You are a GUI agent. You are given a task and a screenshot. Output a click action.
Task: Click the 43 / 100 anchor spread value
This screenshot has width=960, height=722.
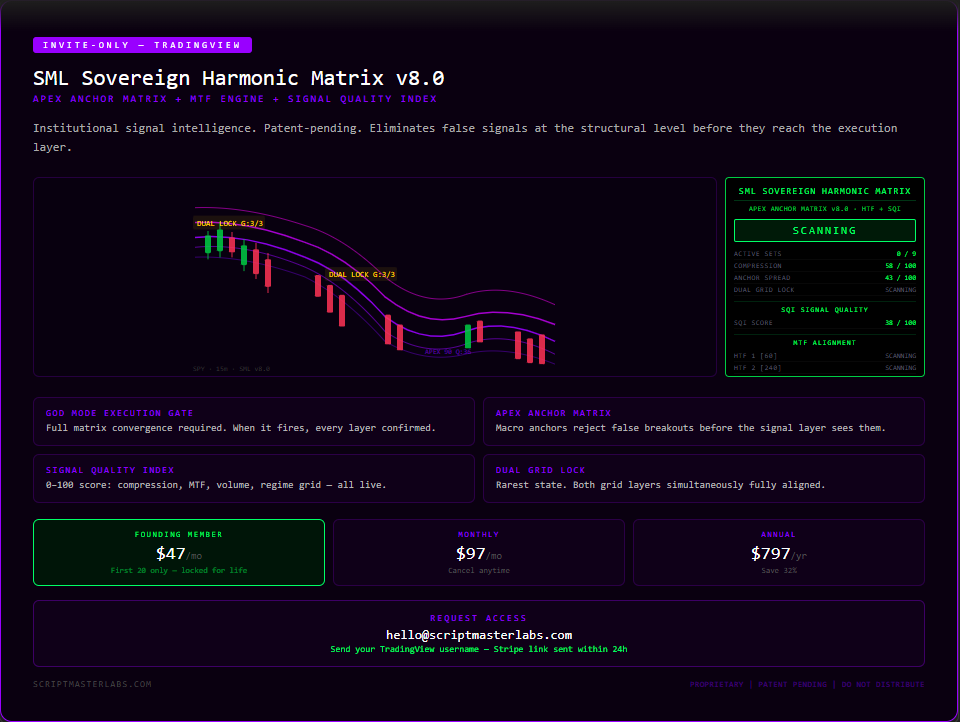[x=901, y=277]
